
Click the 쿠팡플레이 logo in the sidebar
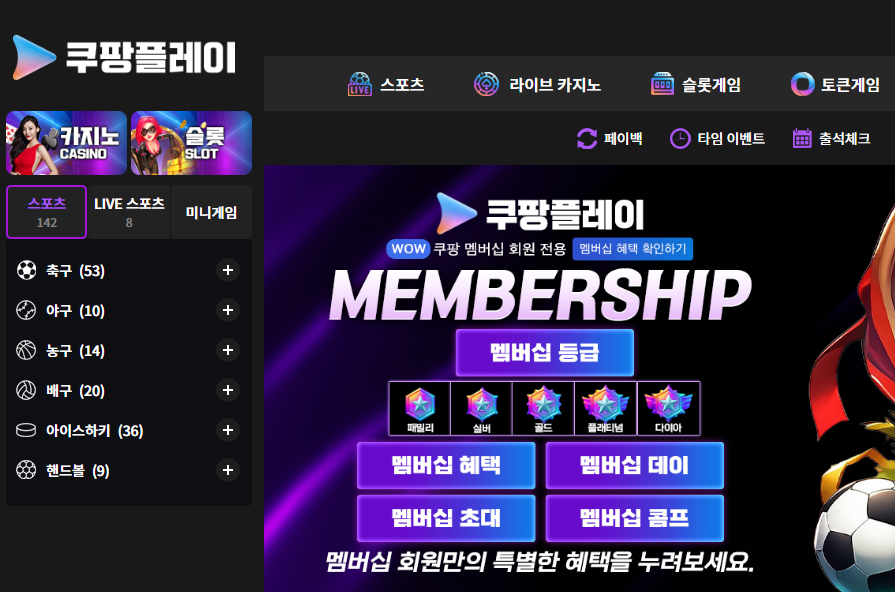pyautogui.click(x=124, y=57)
